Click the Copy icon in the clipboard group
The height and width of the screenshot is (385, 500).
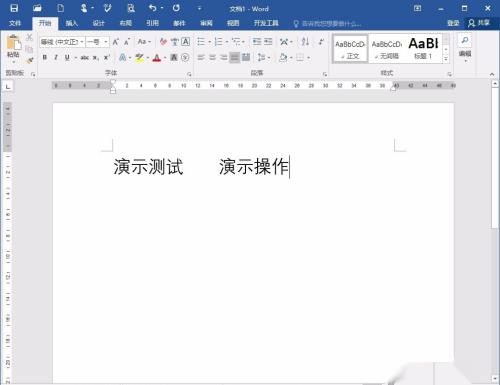[29, 49]
